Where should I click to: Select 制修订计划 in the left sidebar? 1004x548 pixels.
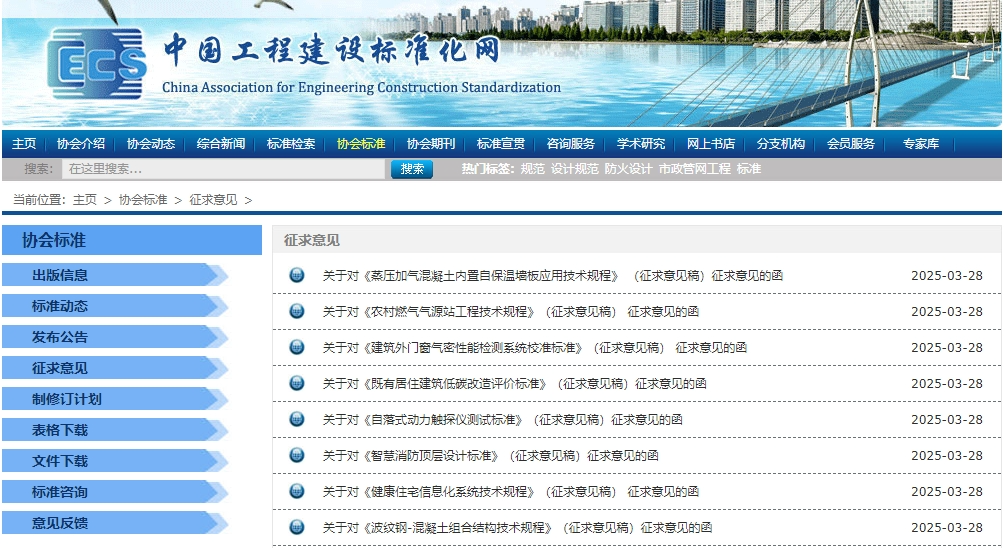pos(67,399)
